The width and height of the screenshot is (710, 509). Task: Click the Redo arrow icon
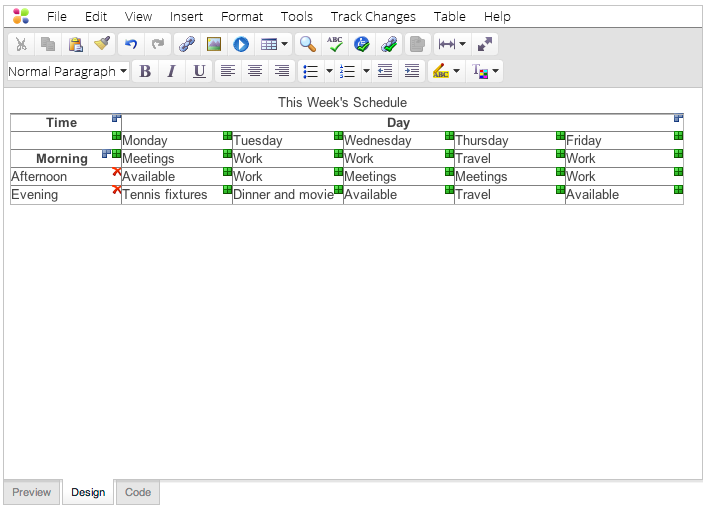point(158,44)
